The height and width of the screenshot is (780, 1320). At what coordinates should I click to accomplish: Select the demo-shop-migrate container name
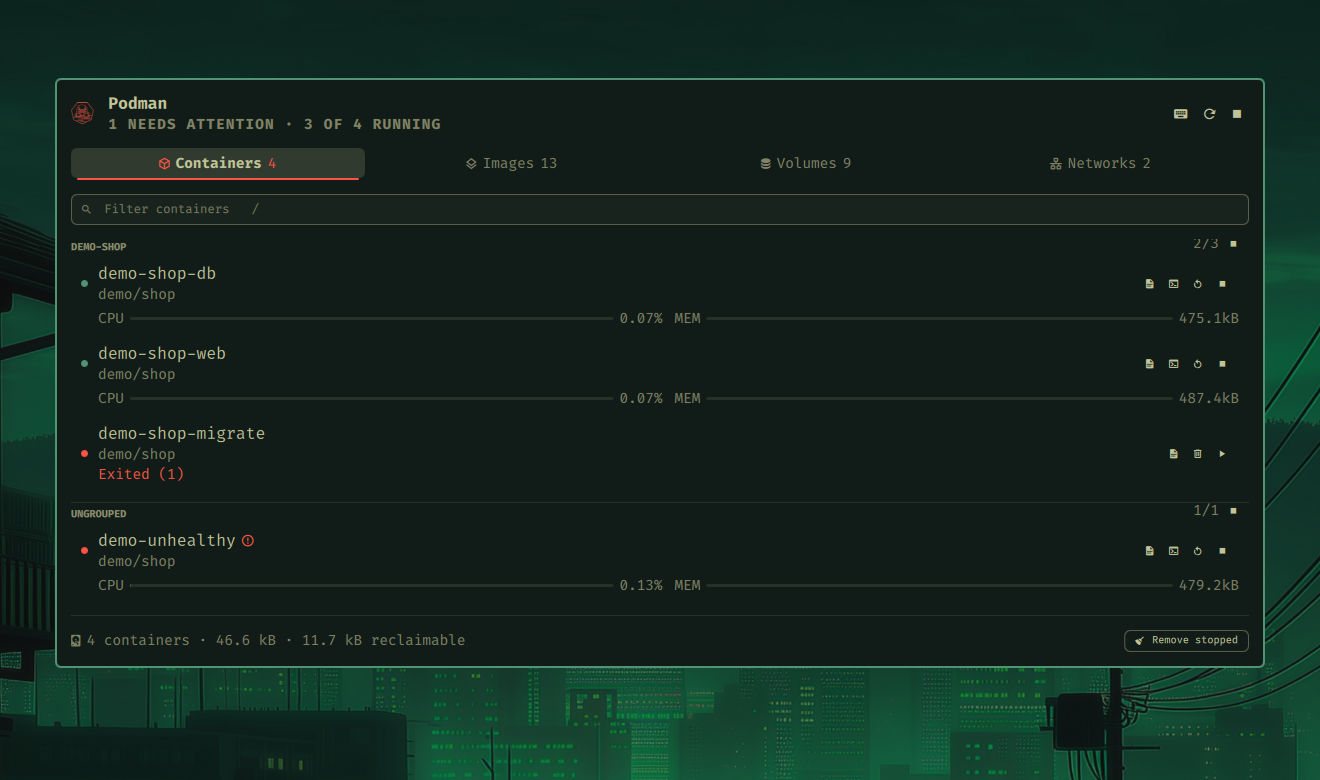(182, 433)
